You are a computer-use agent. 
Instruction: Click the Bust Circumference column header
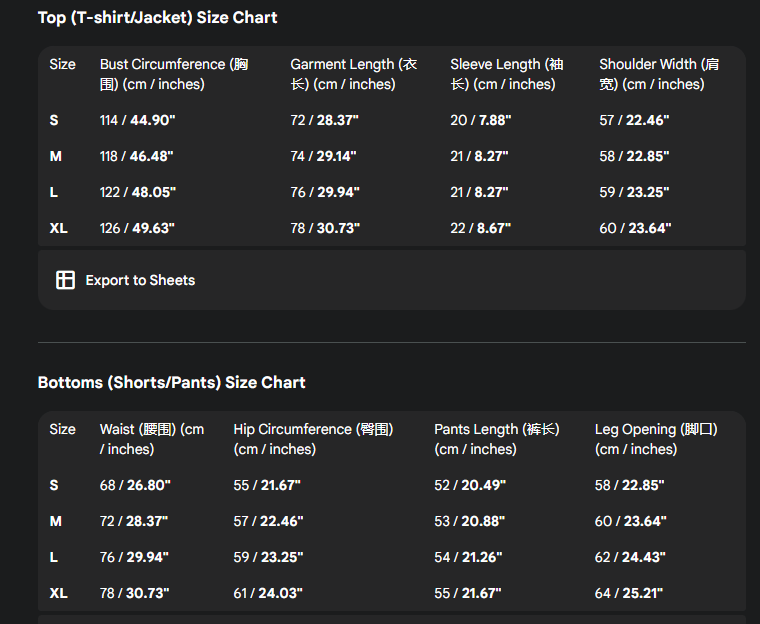pyautogui.click(x=174, y=74)
